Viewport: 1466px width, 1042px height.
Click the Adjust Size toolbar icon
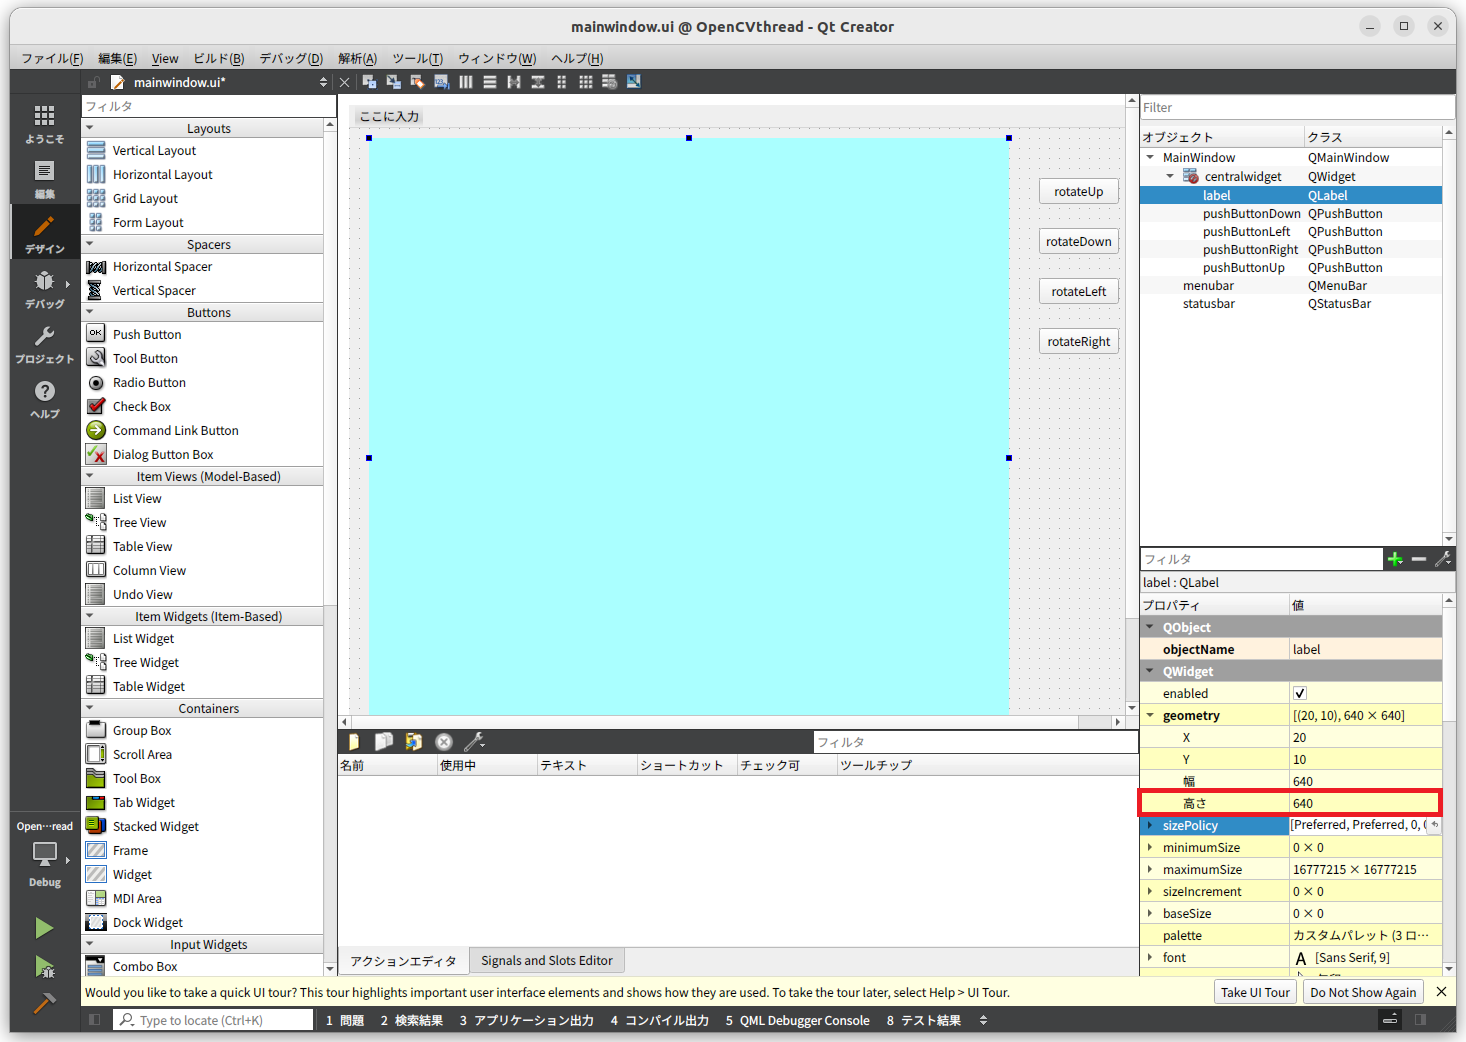point(633,82)
